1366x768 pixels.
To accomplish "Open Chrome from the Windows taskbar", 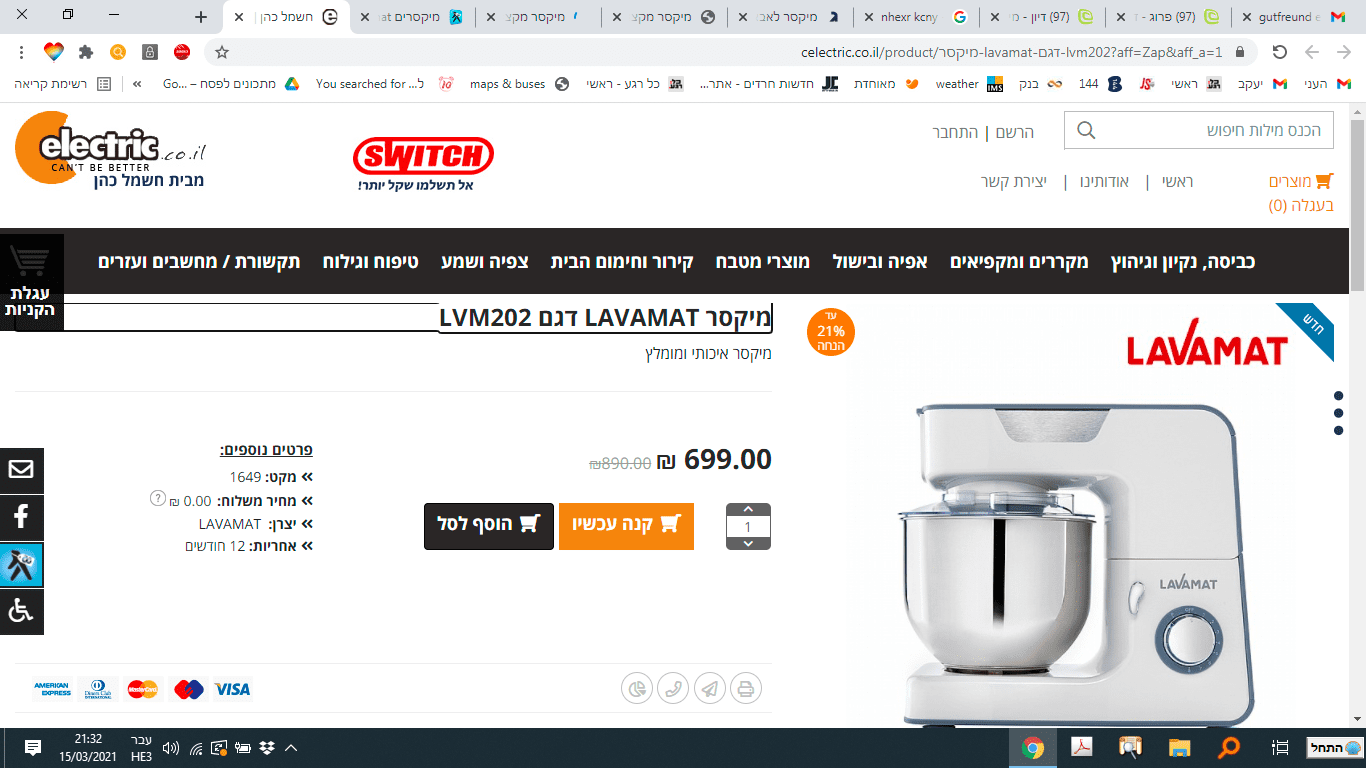I will [x=1033, y=747].
